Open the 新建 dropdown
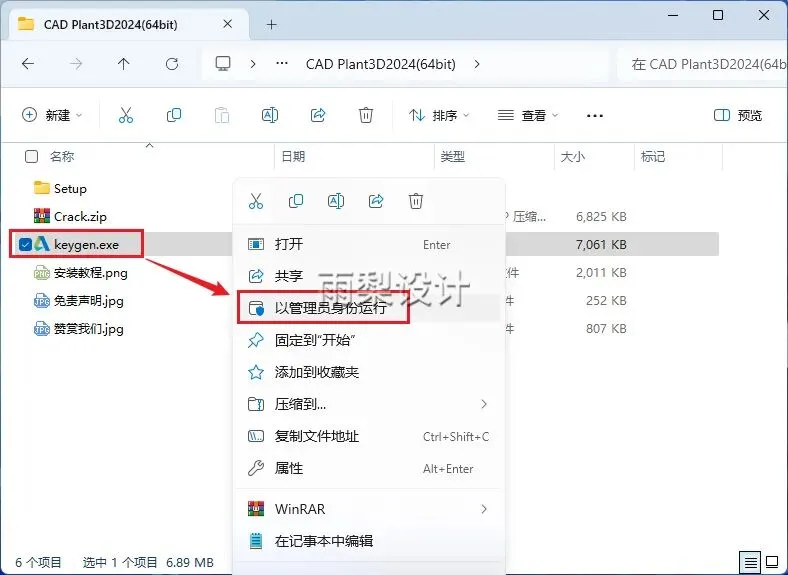Image resolution: width=788 pixels, height=575 pixels. click(x=52, y=116)
